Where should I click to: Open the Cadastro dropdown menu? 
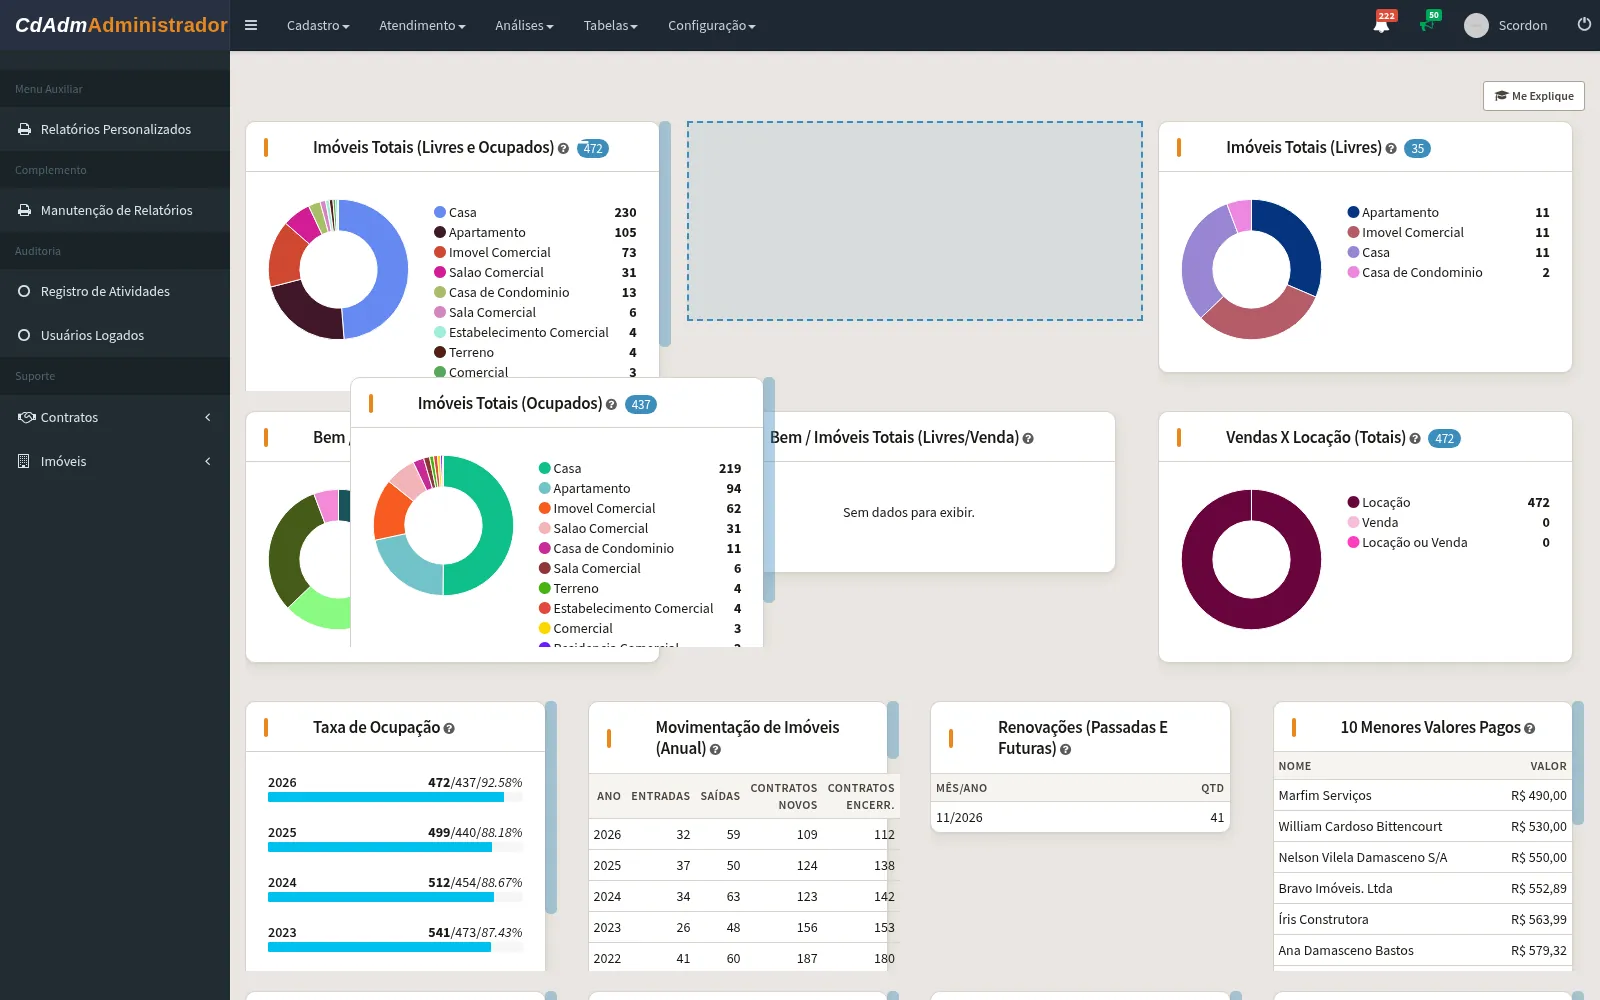coord(318,26)
